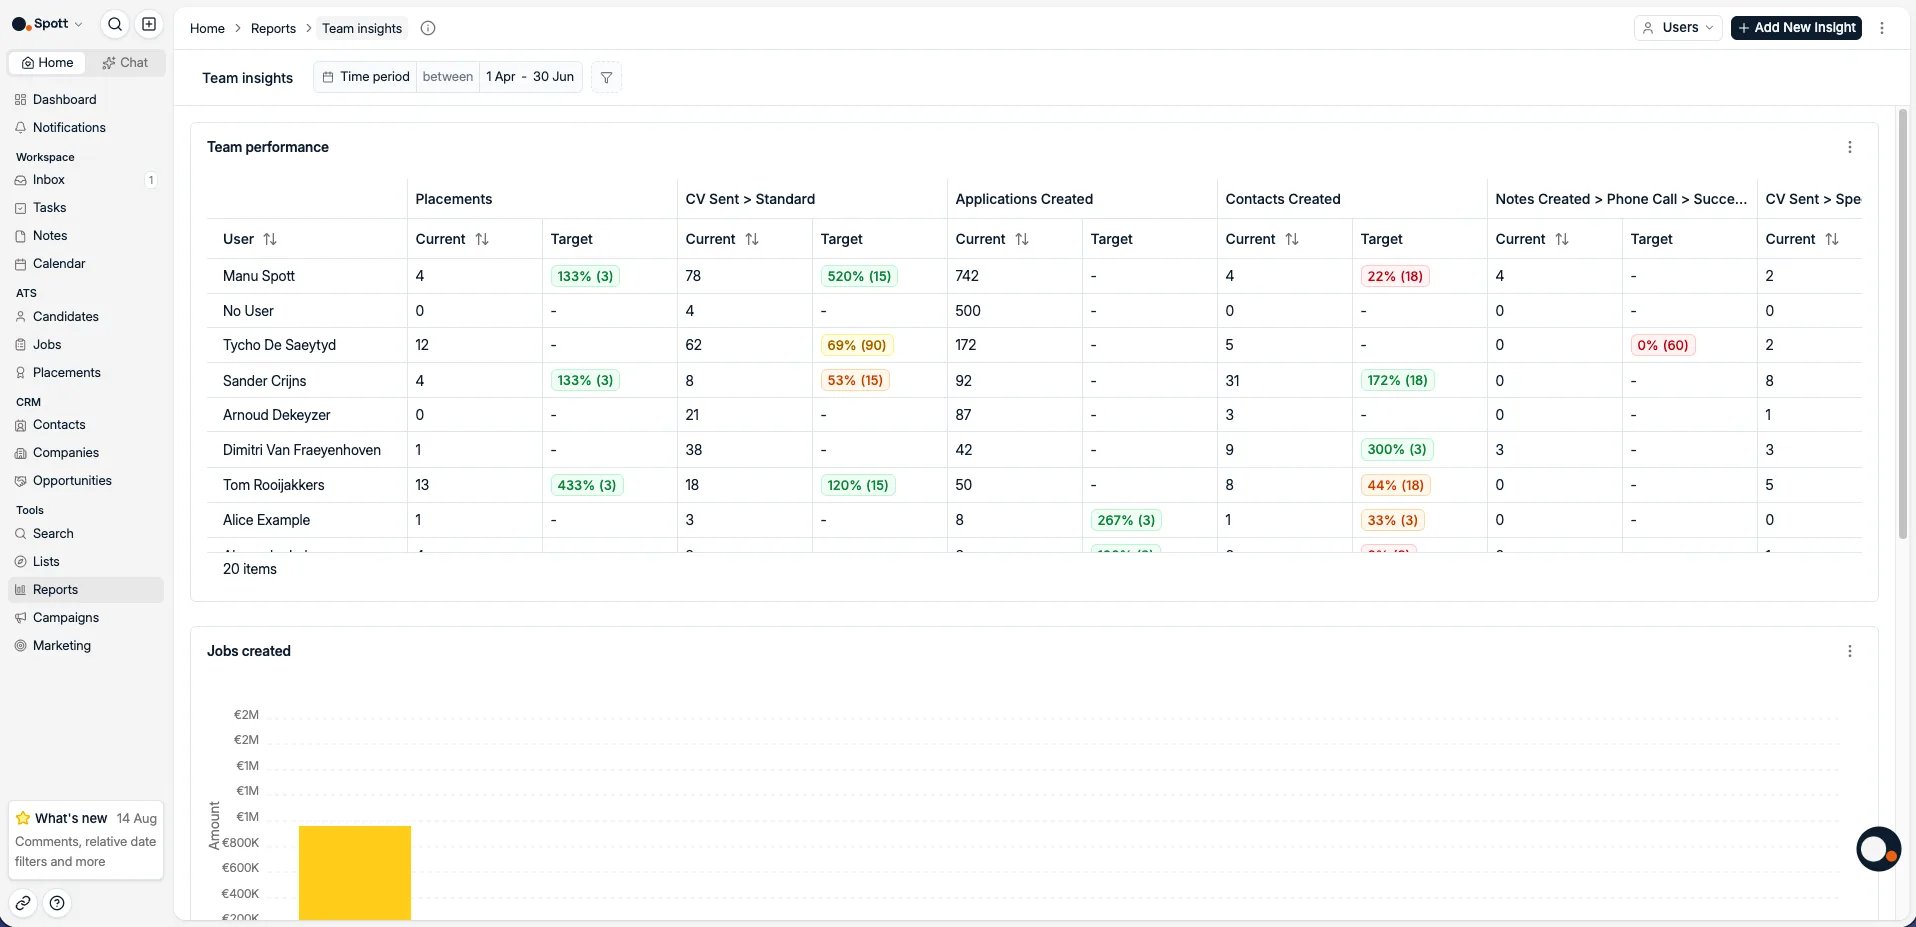This screenshot has width=1916, height=927.
Task: Click the info icon next to Team insights breadcrumb
Action: (428, 28)
